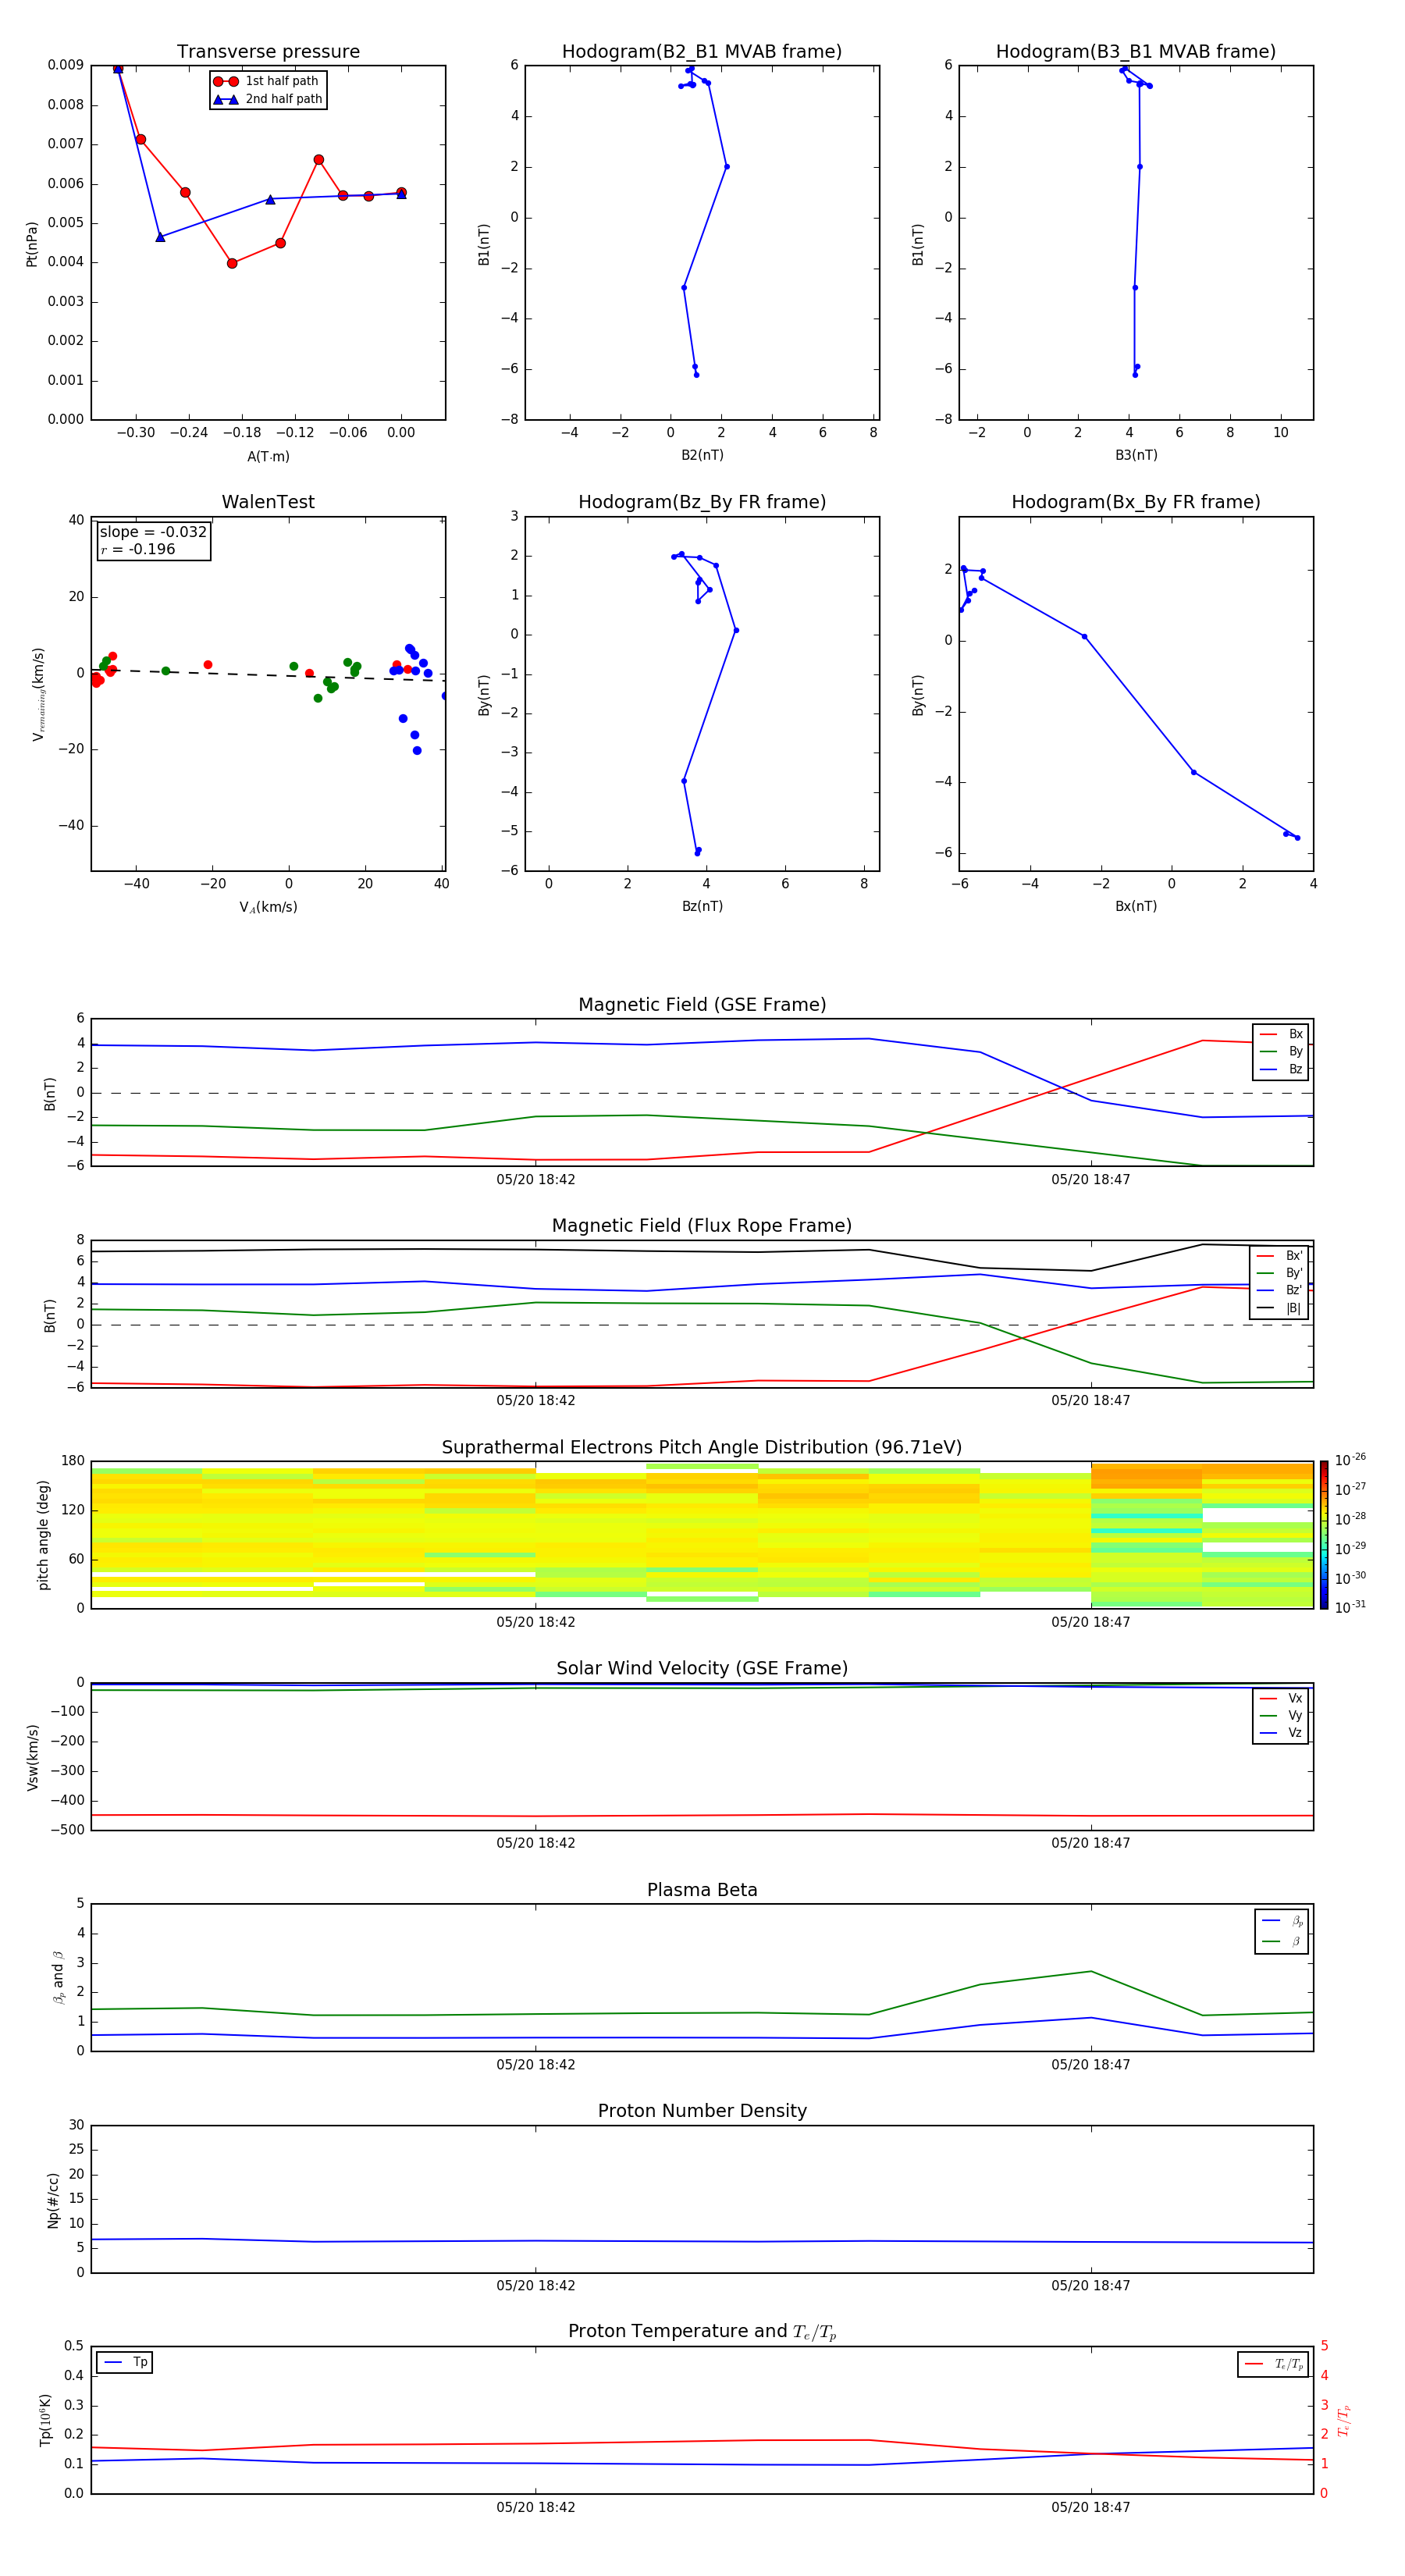This screenshot has width=1405, height=2576.
Task: Click 'Np(#/cc)' y-axis label
Action: coord(53,2200)
